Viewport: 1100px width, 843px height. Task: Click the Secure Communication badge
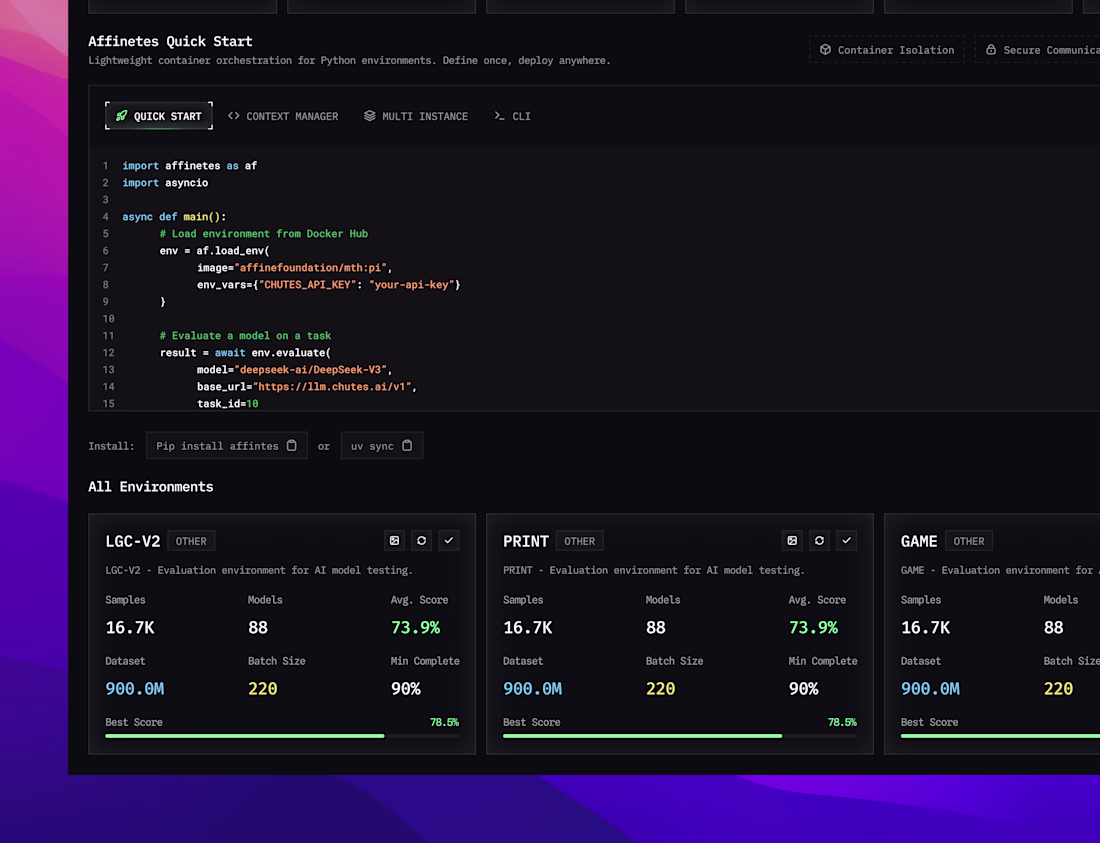pyautogui.click(x=1038, y=50)
